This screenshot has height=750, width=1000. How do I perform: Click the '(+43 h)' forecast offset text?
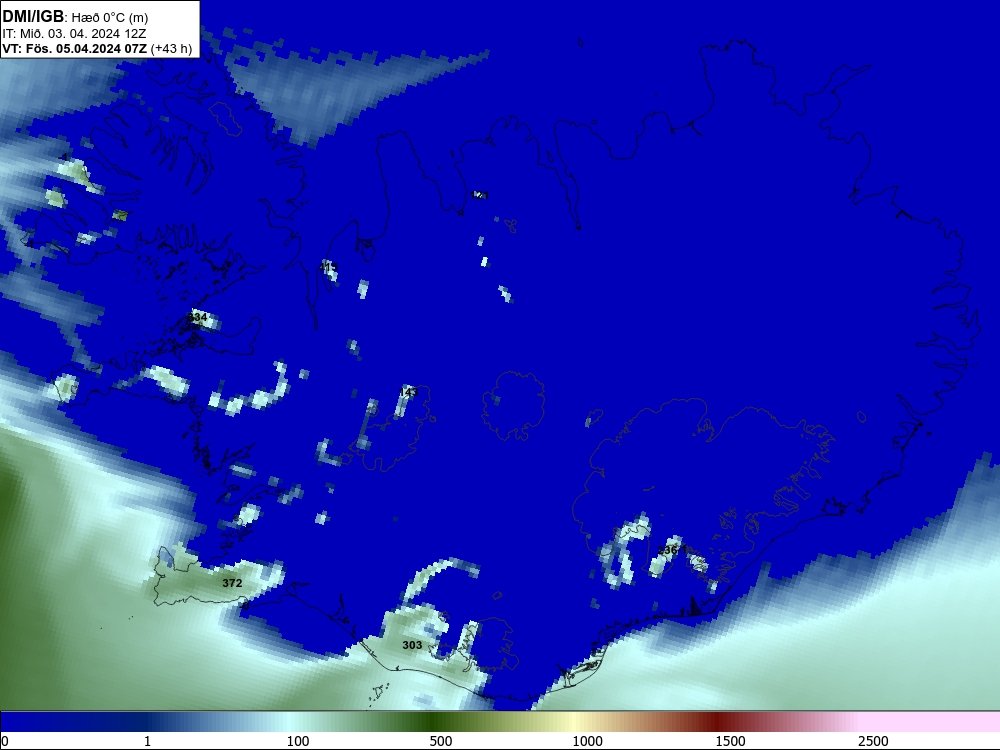pos(171,49)
